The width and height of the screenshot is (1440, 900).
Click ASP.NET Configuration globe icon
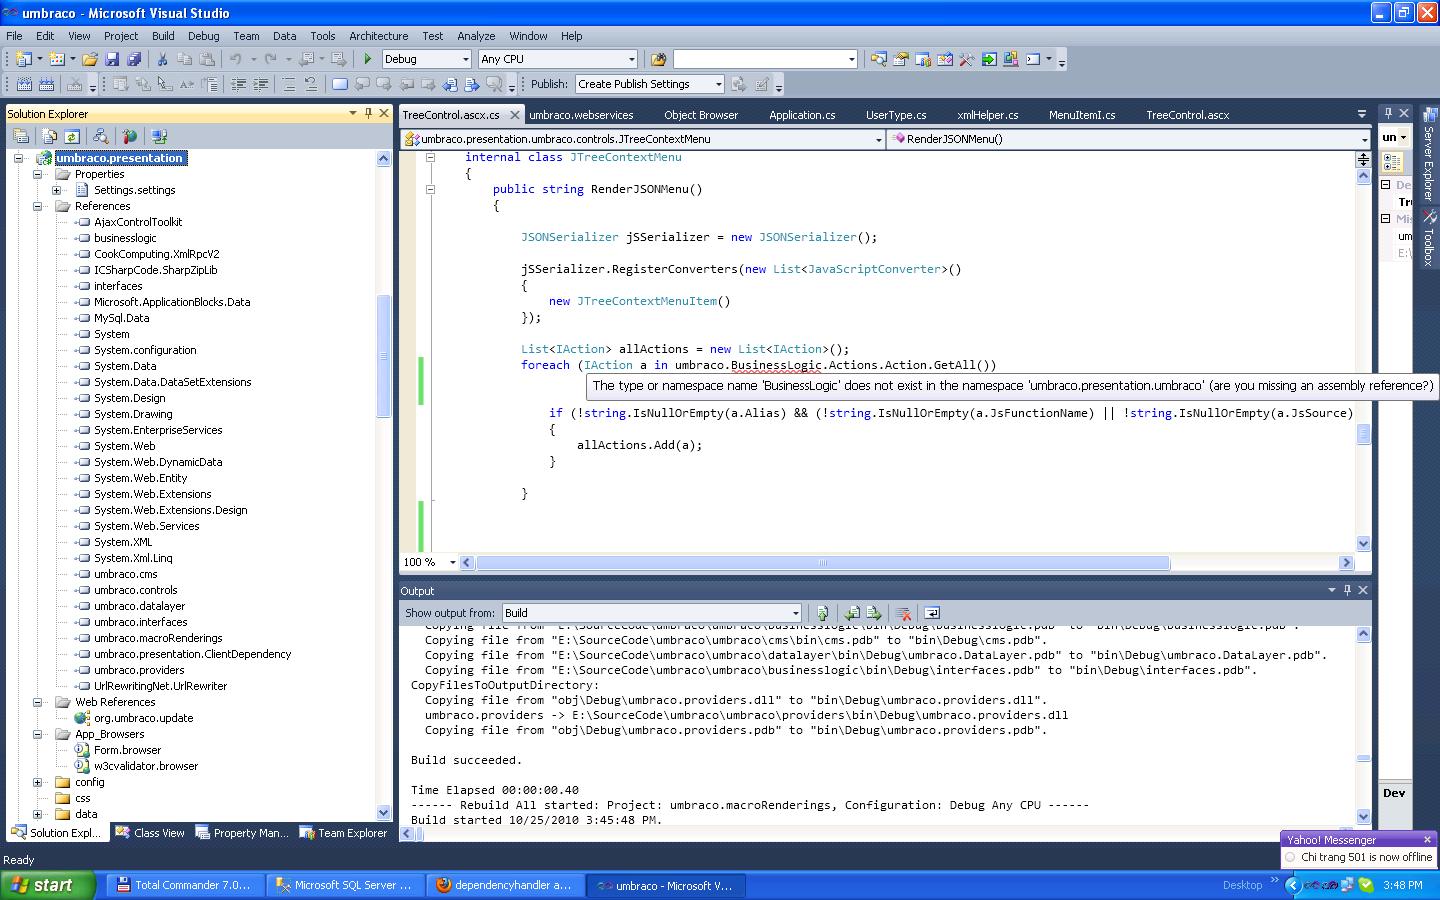tap(129, 136)
